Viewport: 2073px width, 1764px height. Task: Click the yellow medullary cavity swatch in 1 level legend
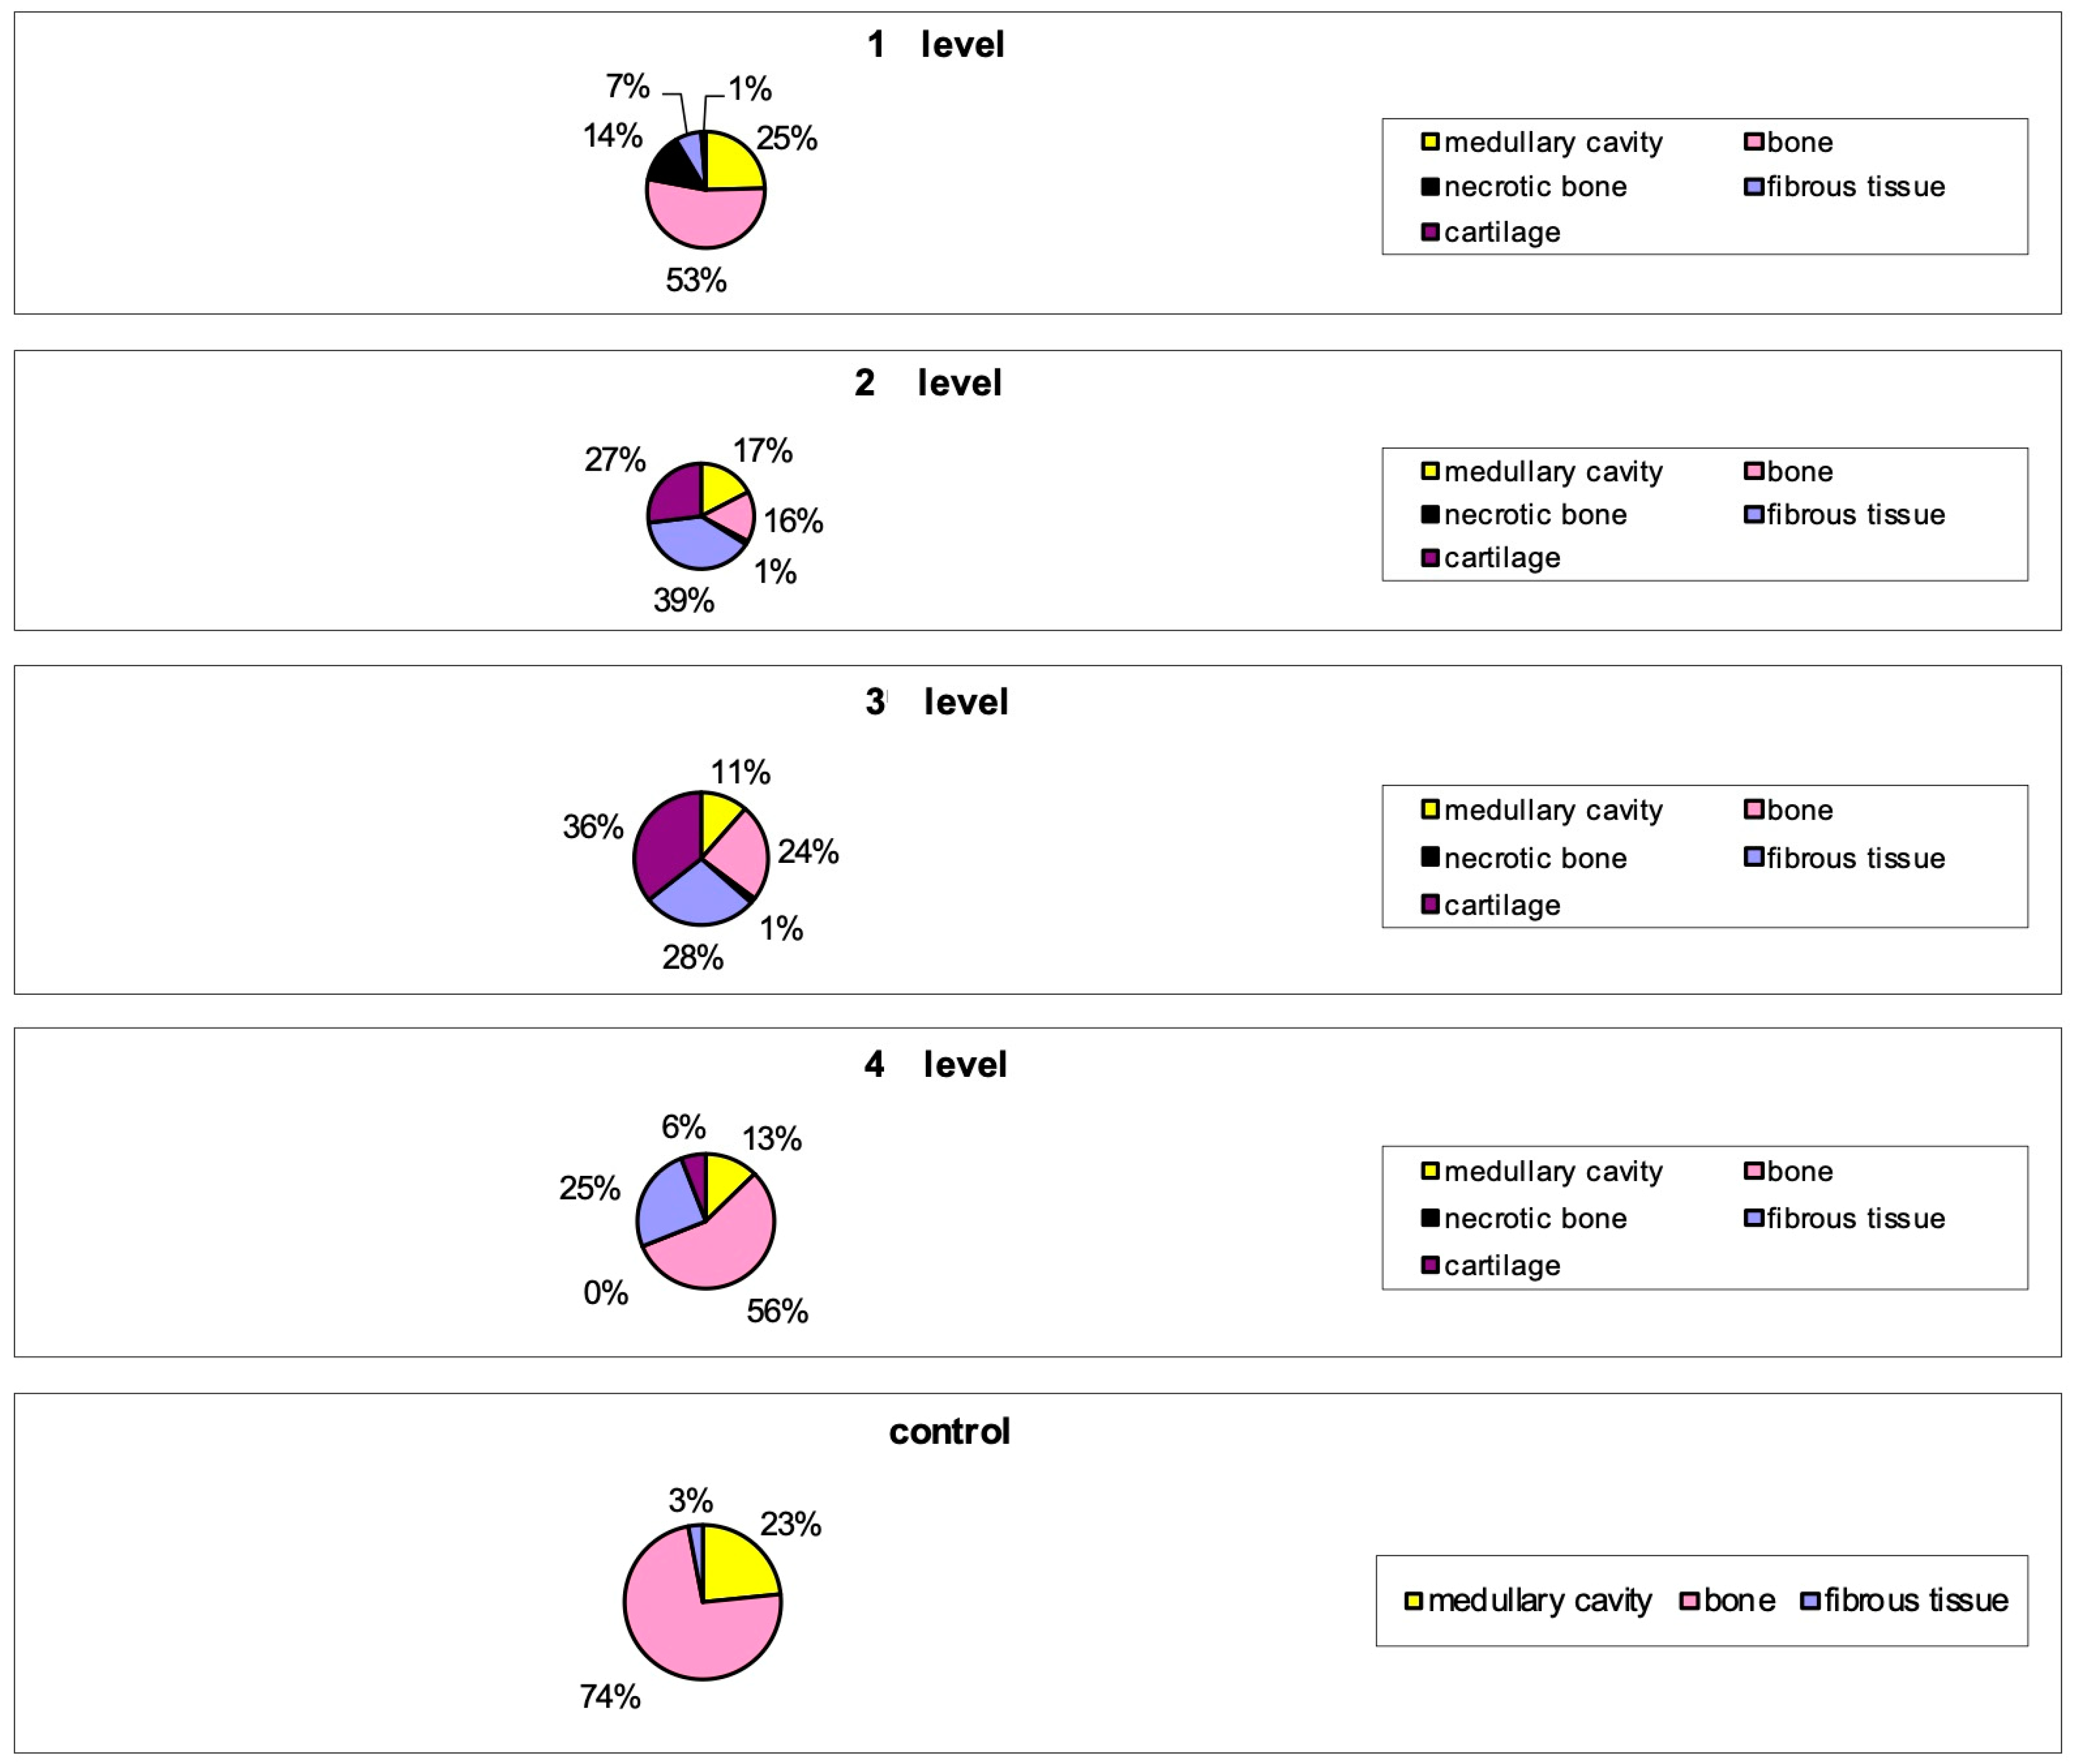click(x=1430, y=142)
